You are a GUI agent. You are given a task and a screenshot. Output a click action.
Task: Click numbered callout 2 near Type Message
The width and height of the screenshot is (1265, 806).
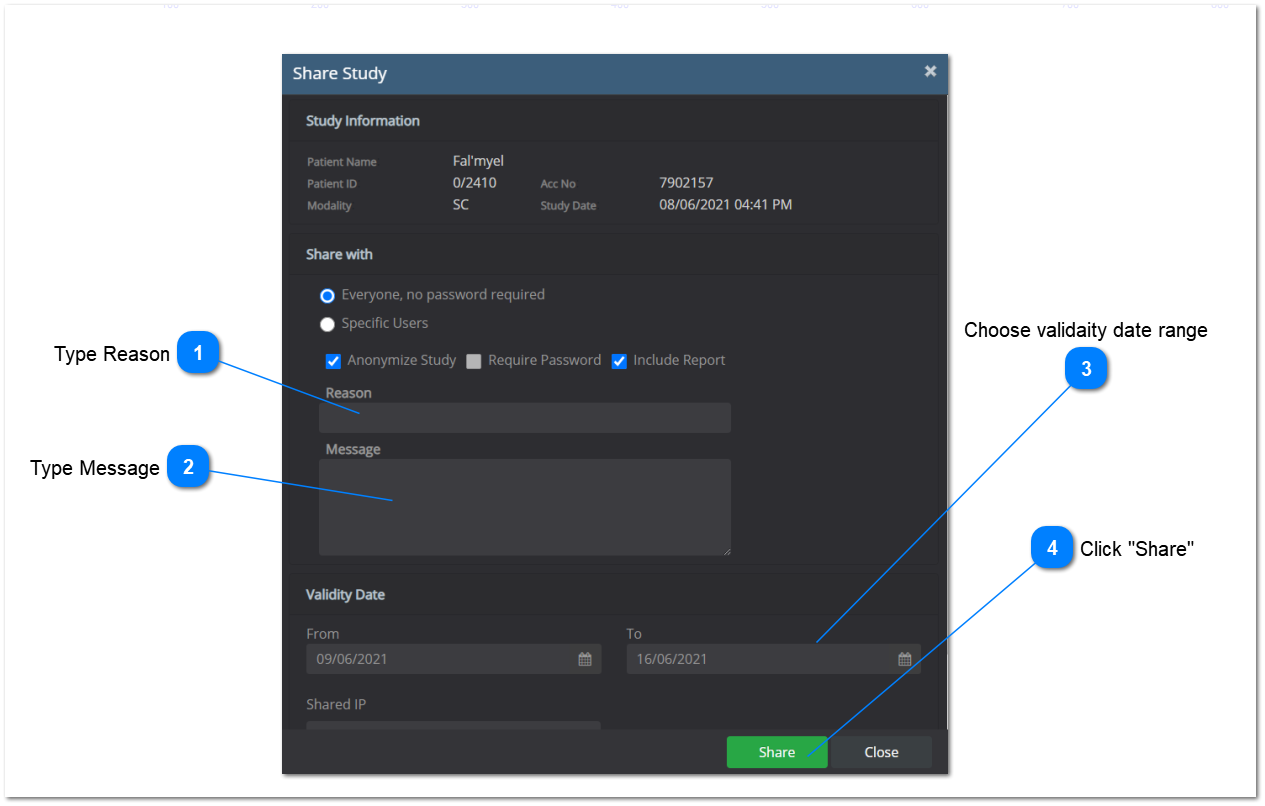(189, 466)
